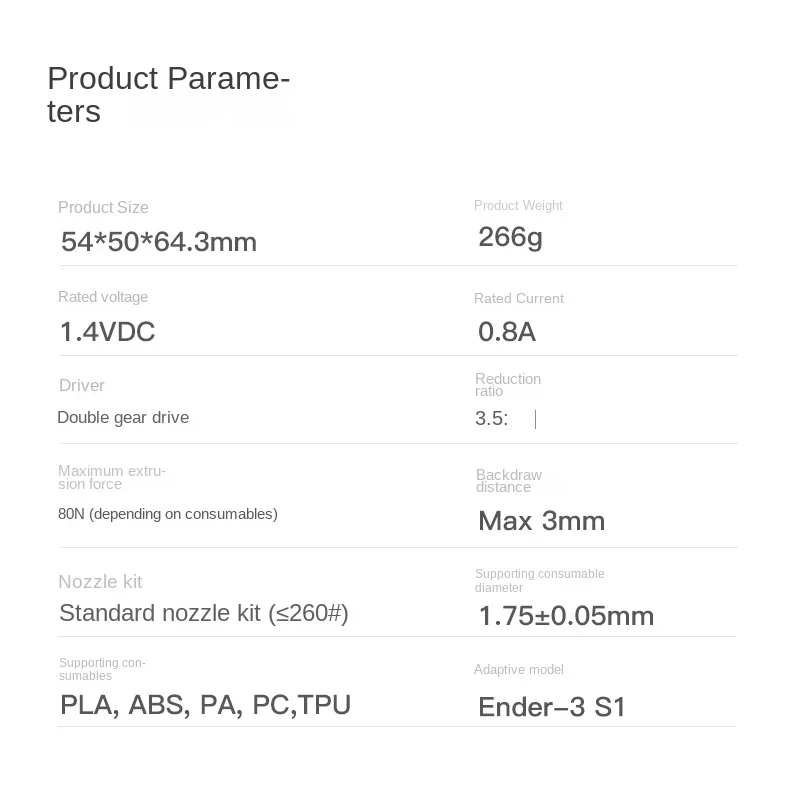Select the Standard nozzle kit text
Image resolution: width=790 pixels, height=789 pixels.
click(x=204, y=613)
